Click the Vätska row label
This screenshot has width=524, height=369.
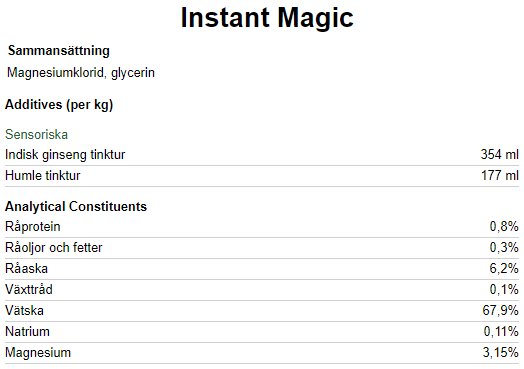click(24, 311)
